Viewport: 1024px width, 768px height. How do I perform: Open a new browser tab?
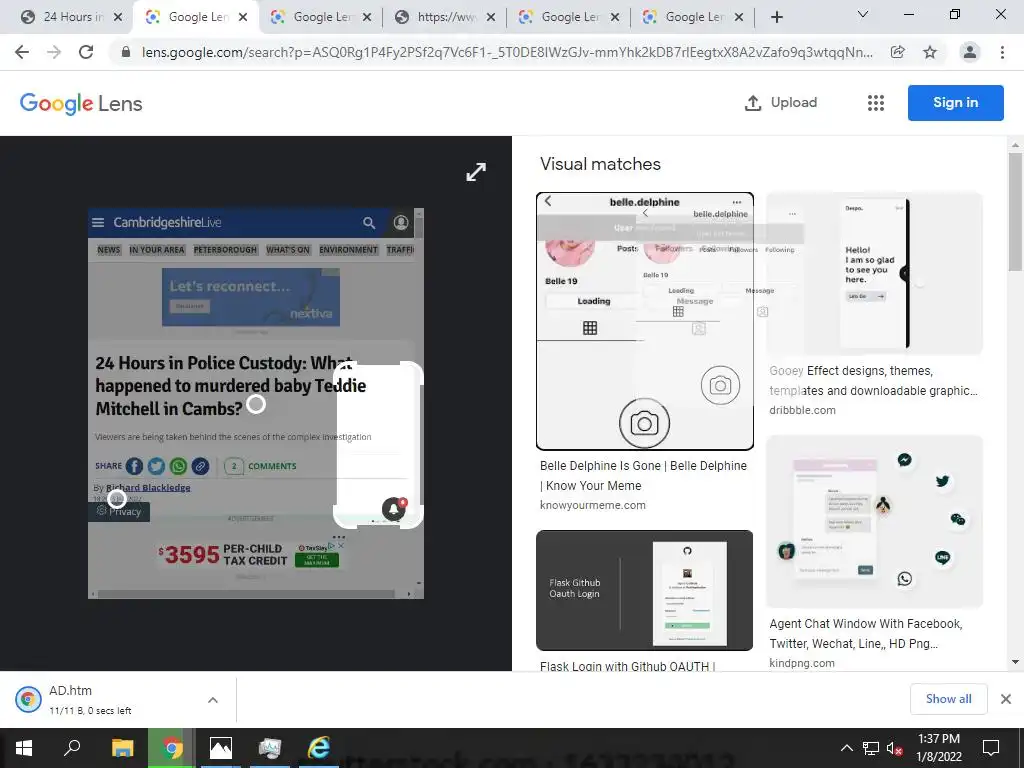(776, 17)
